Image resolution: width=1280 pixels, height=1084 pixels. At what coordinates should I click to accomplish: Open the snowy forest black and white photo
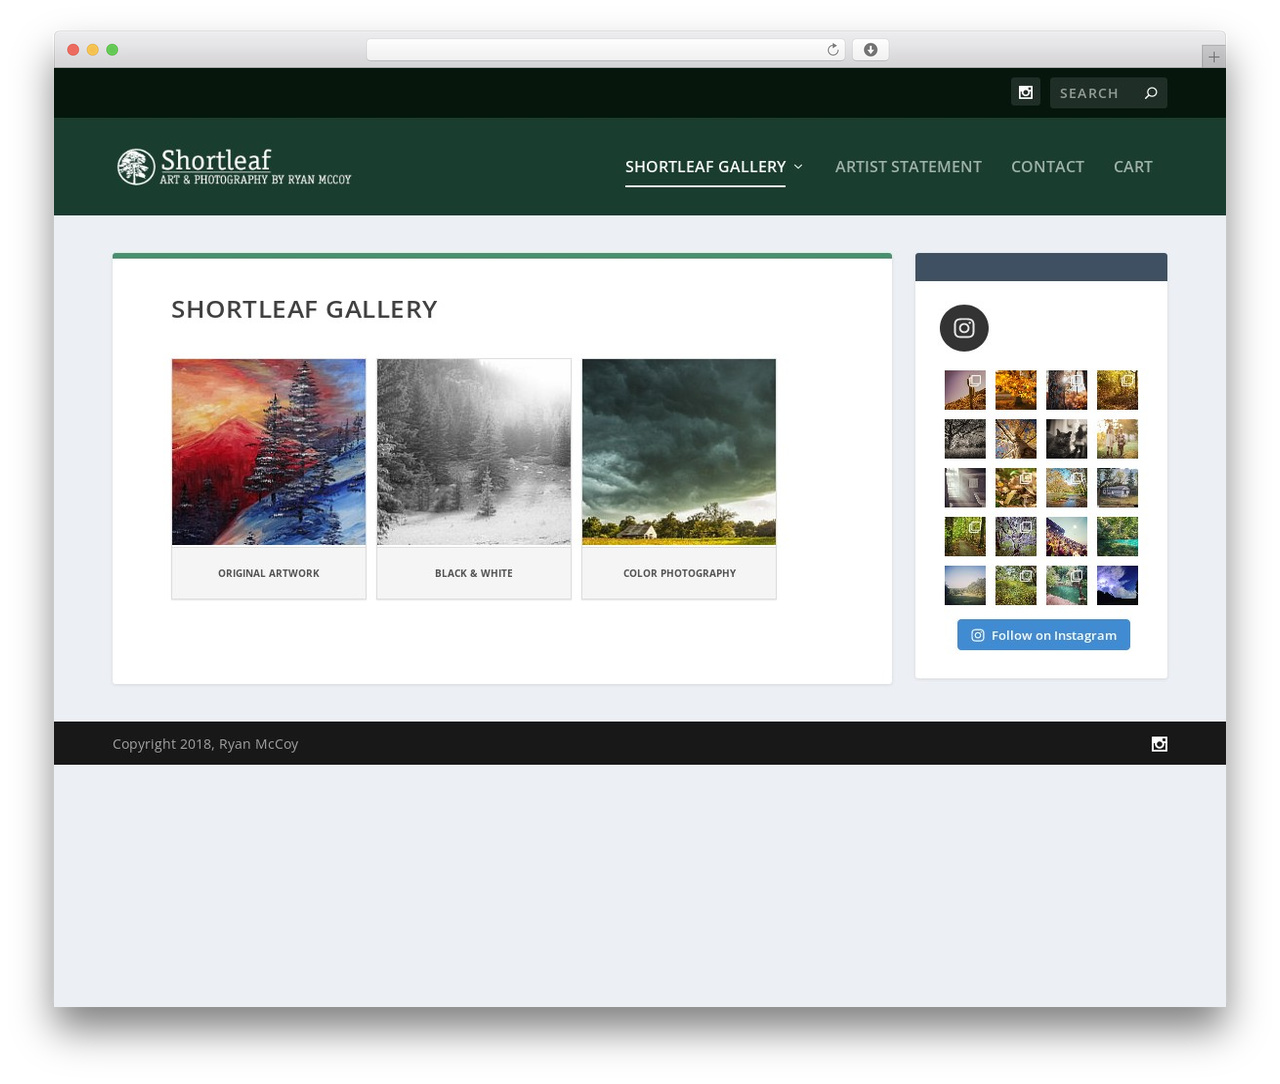(x=474, y=452)
